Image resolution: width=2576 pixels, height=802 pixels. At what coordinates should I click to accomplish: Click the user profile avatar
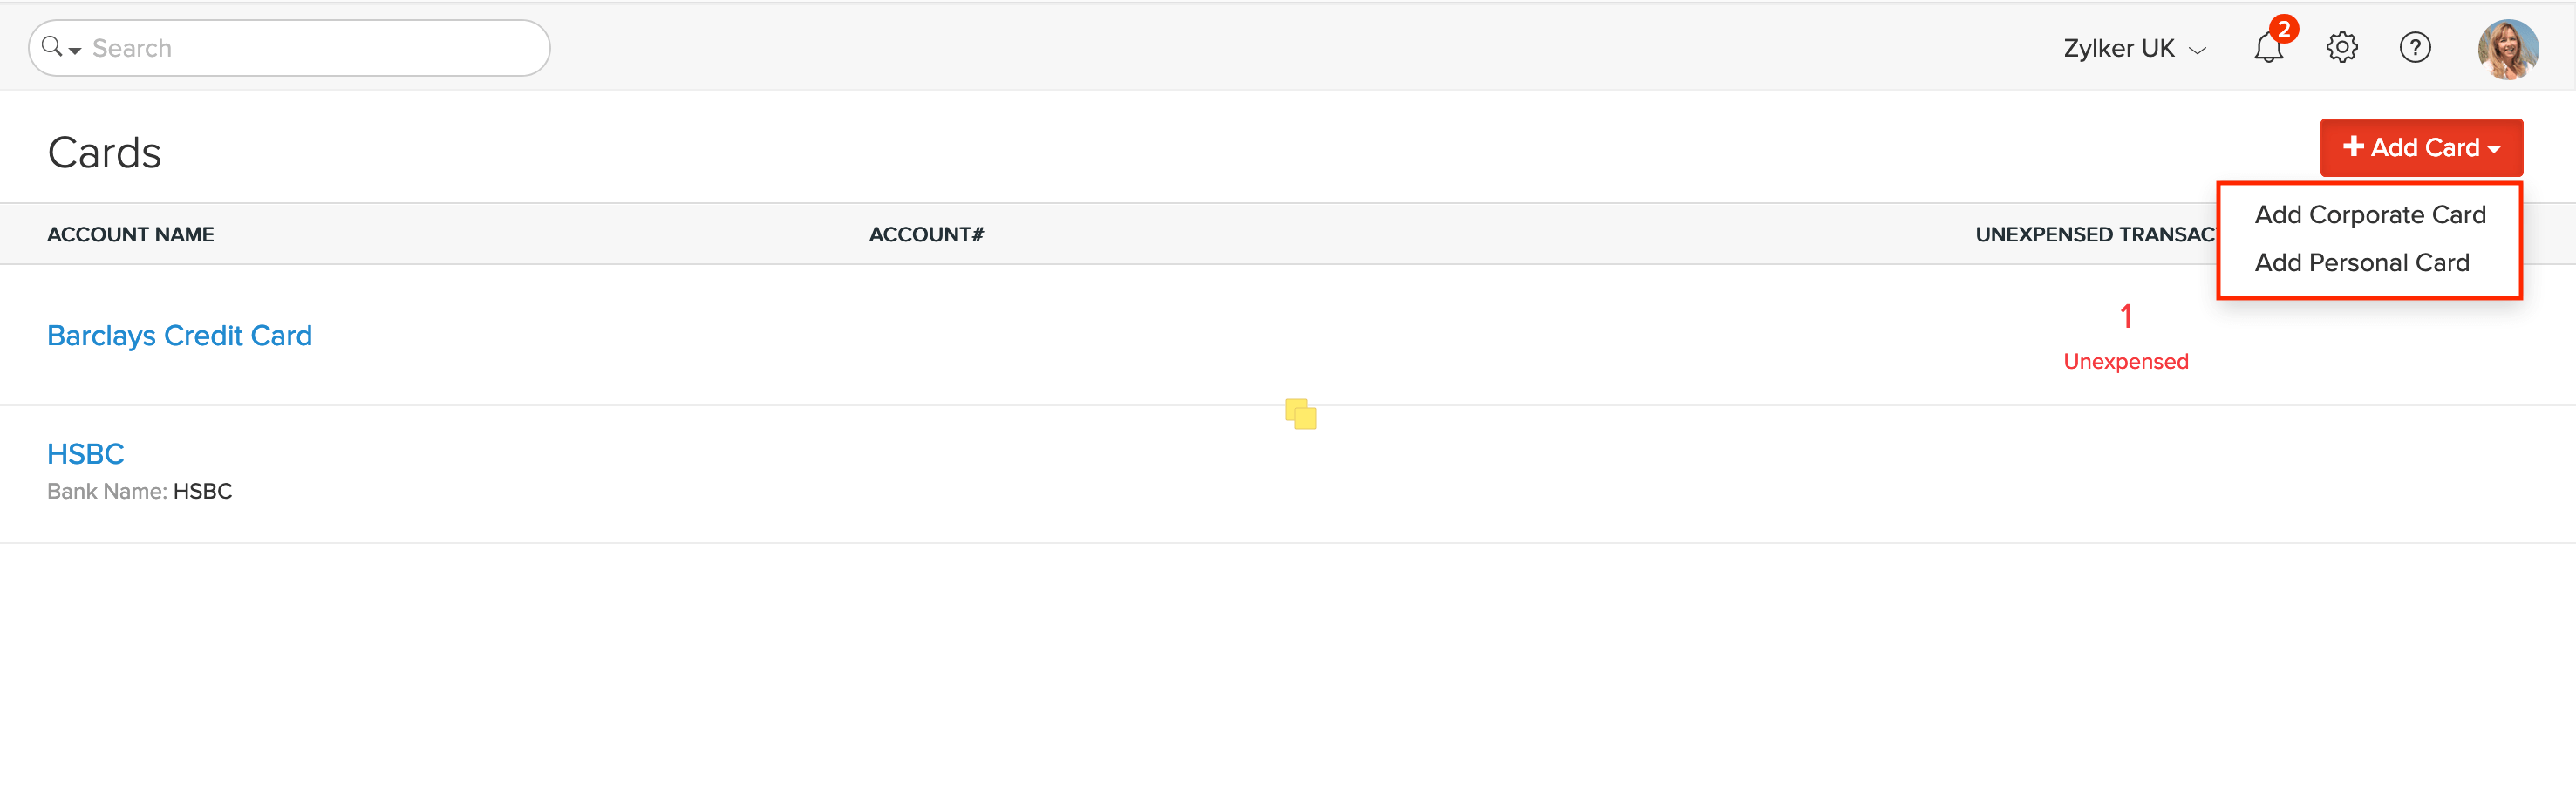click(2507, 49)
